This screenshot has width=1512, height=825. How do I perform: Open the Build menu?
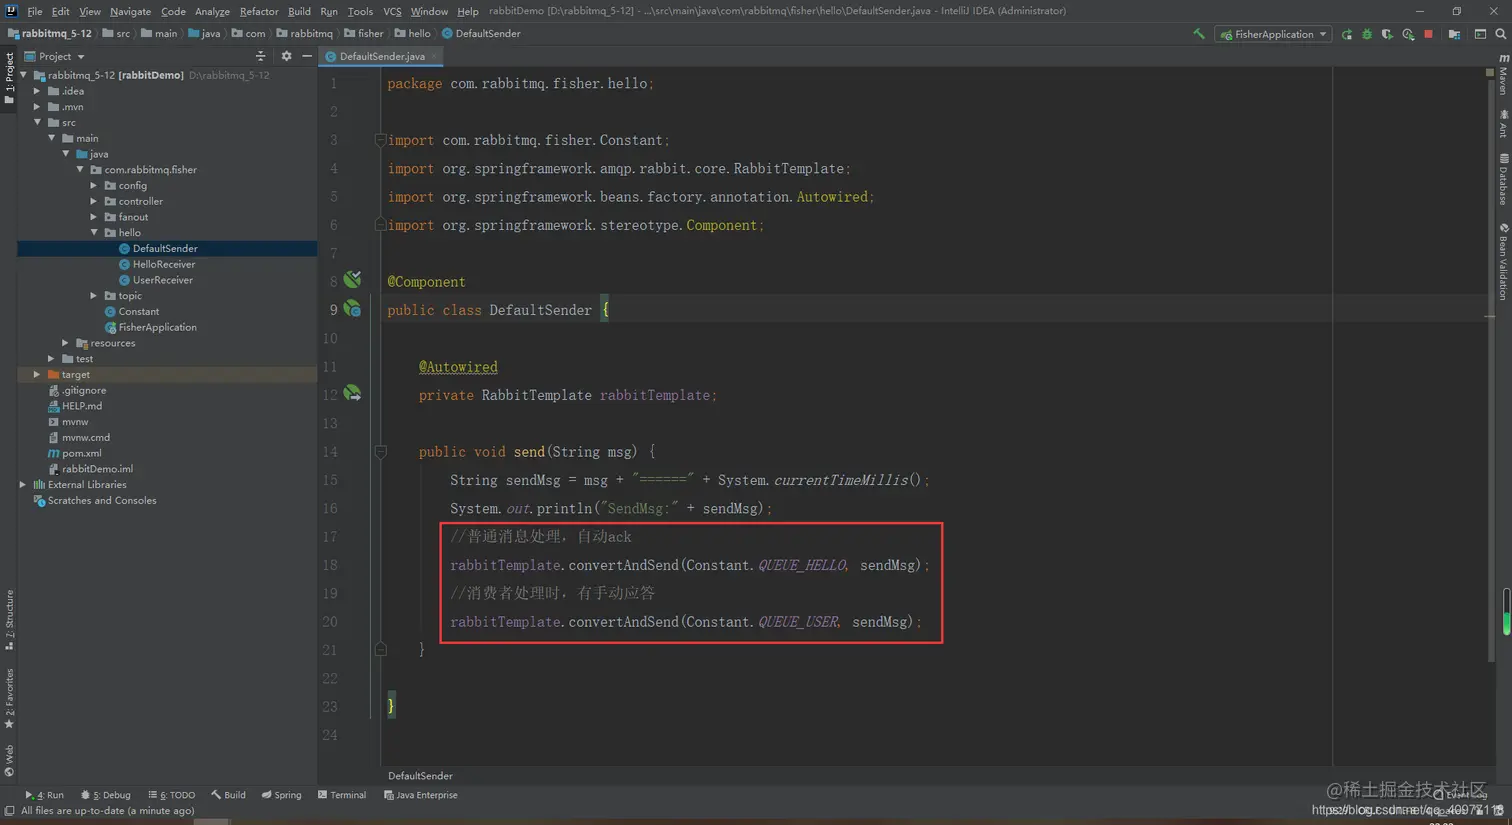[299, 11]
